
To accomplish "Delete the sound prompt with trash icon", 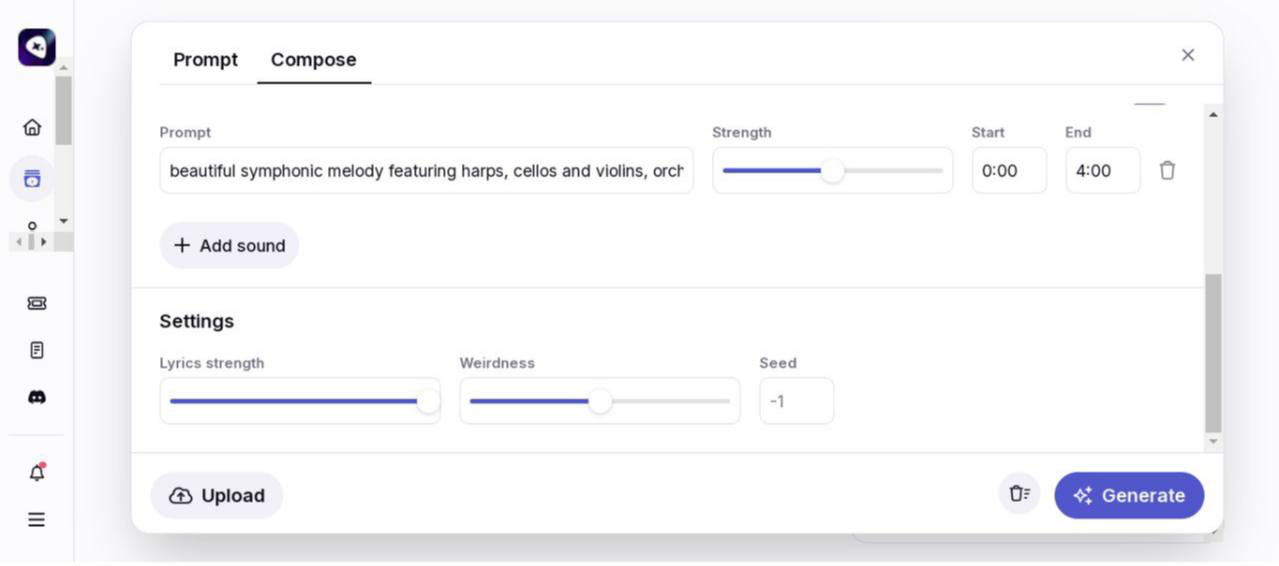I will click(1167, 171).
